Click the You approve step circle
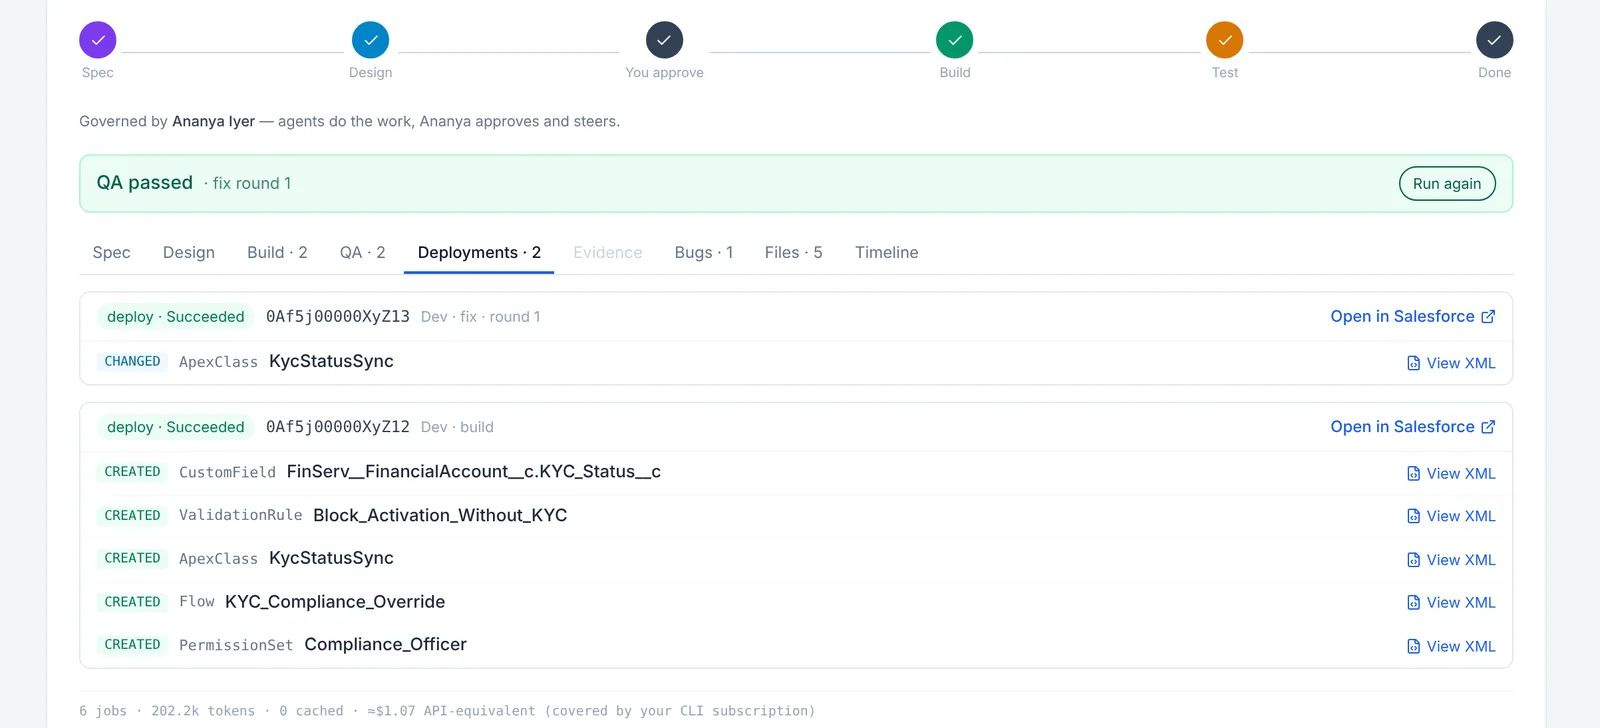 [x=665, y=40]
